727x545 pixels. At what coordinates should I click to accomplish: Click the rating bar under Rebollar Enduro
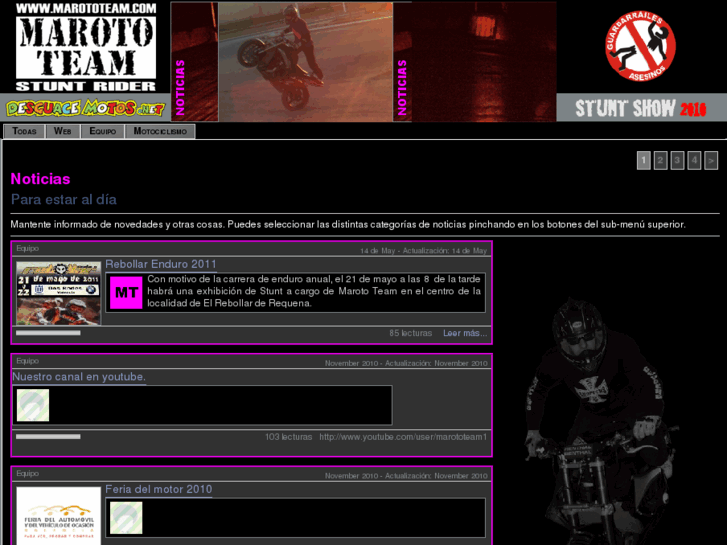(x=48, y=333)
